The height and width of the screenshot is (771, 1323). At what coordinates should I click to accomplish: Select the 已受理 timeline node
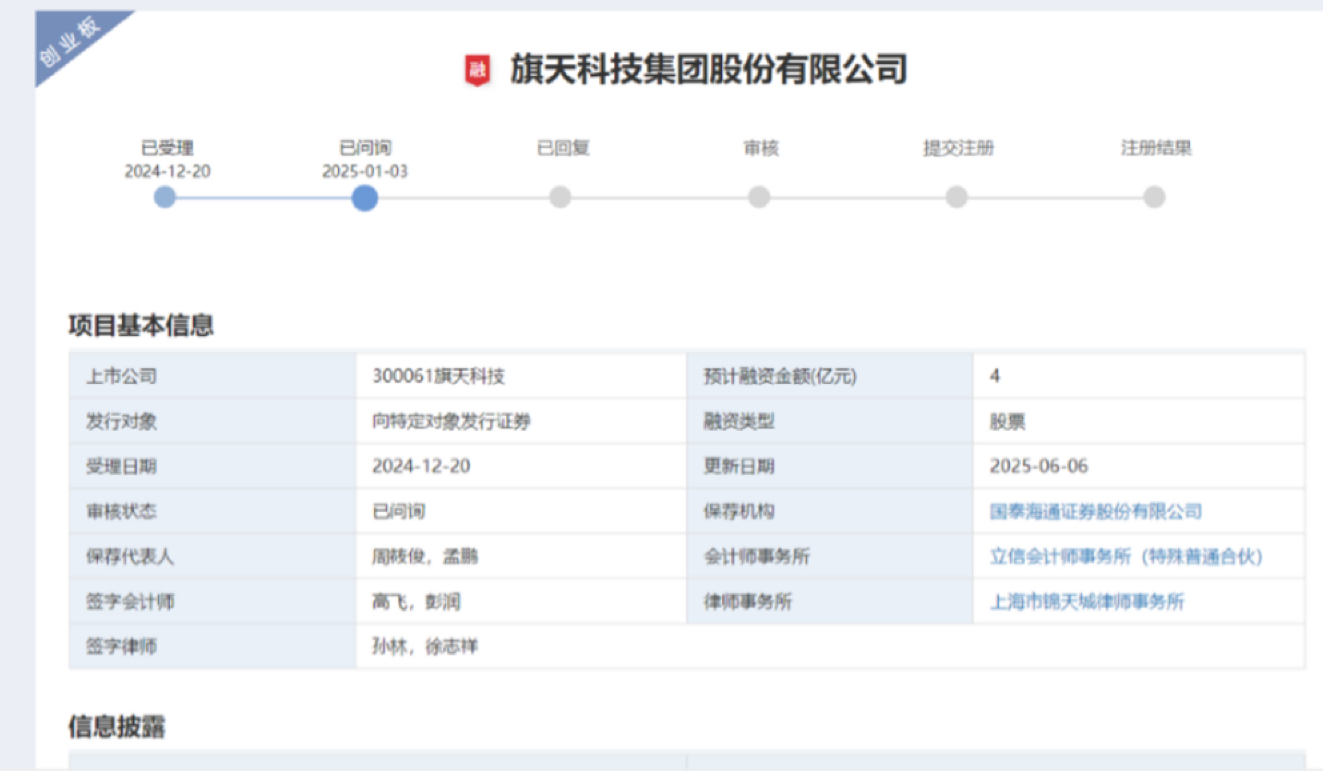(x=165, y=198)
